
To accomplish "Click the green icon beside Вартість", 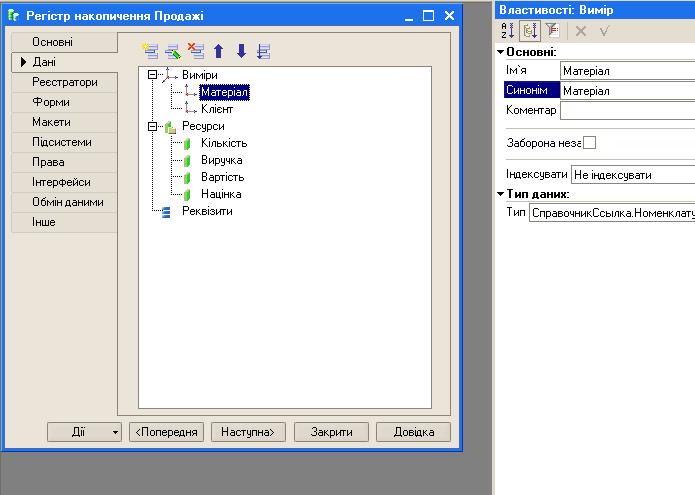I will [x=187, y=178].
